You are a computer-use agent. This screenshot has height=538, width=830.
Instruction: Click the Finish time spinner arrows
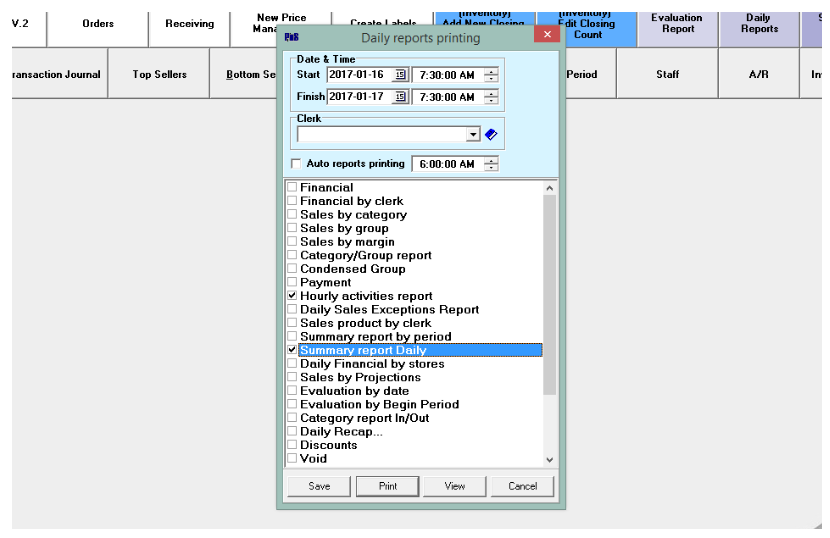coord(490,96)
